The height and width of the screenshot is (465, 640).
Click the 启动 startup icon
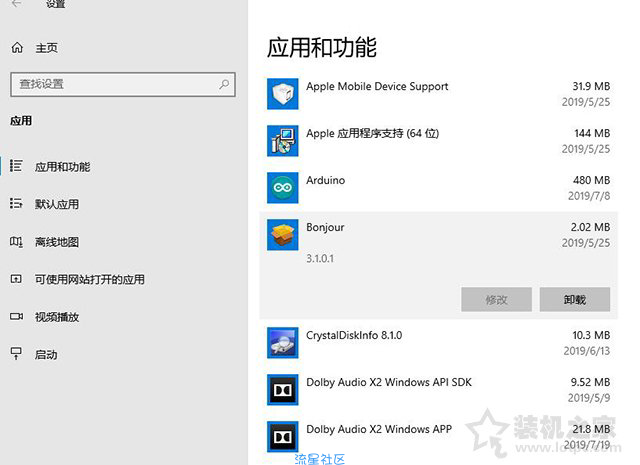pos(16,354)
